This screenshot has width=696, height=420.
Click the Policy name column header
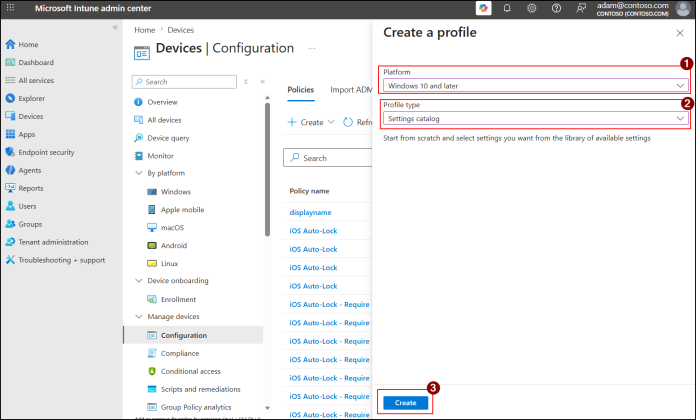click(x=309, y=191)
